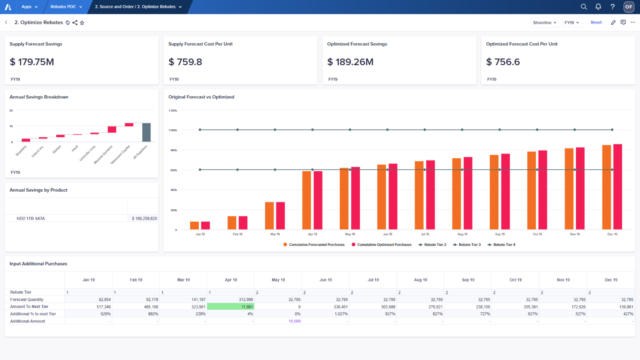Toggle Cumulative Optimized Purchases legend item
Screen dimensions: 640x360
click(381, 244)
